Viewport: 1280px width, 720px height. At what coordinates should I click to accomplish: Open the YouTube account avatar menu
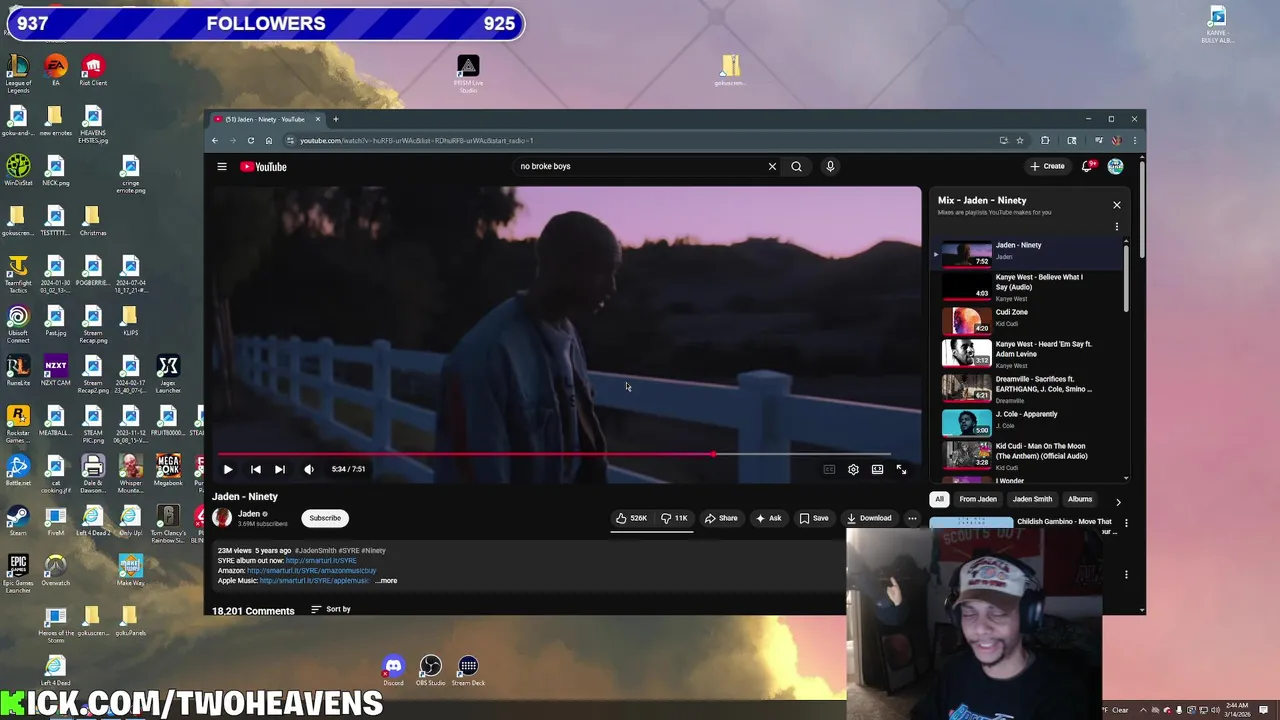point(1115,166)
